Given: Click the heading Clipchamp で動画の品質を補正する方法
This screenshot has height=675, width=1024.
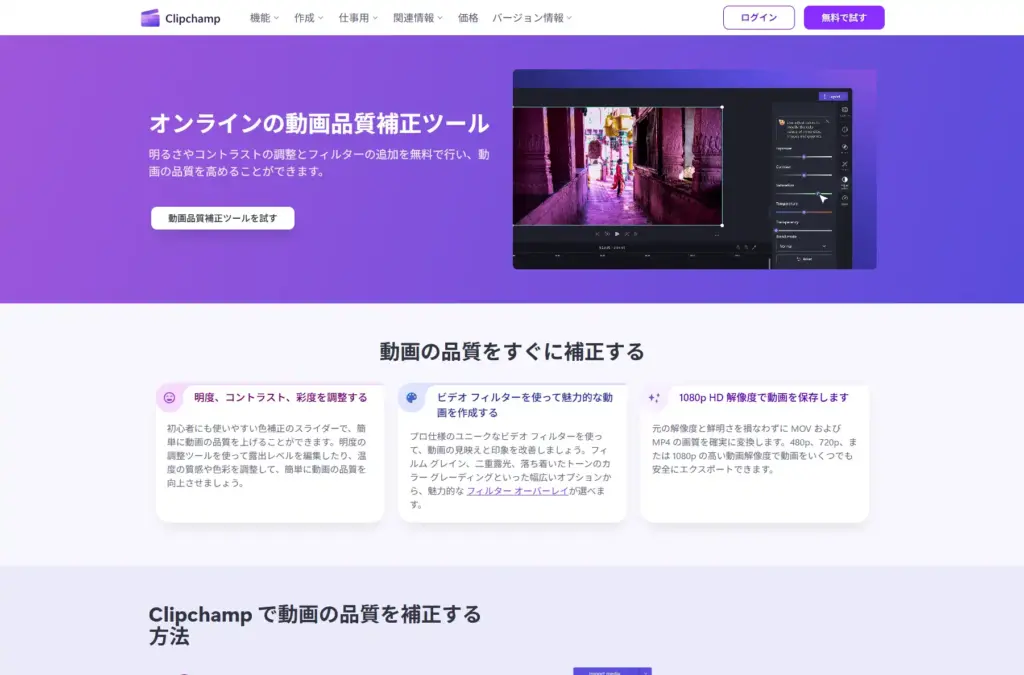Looking at the screenshot, I should (x=315, y=625).
